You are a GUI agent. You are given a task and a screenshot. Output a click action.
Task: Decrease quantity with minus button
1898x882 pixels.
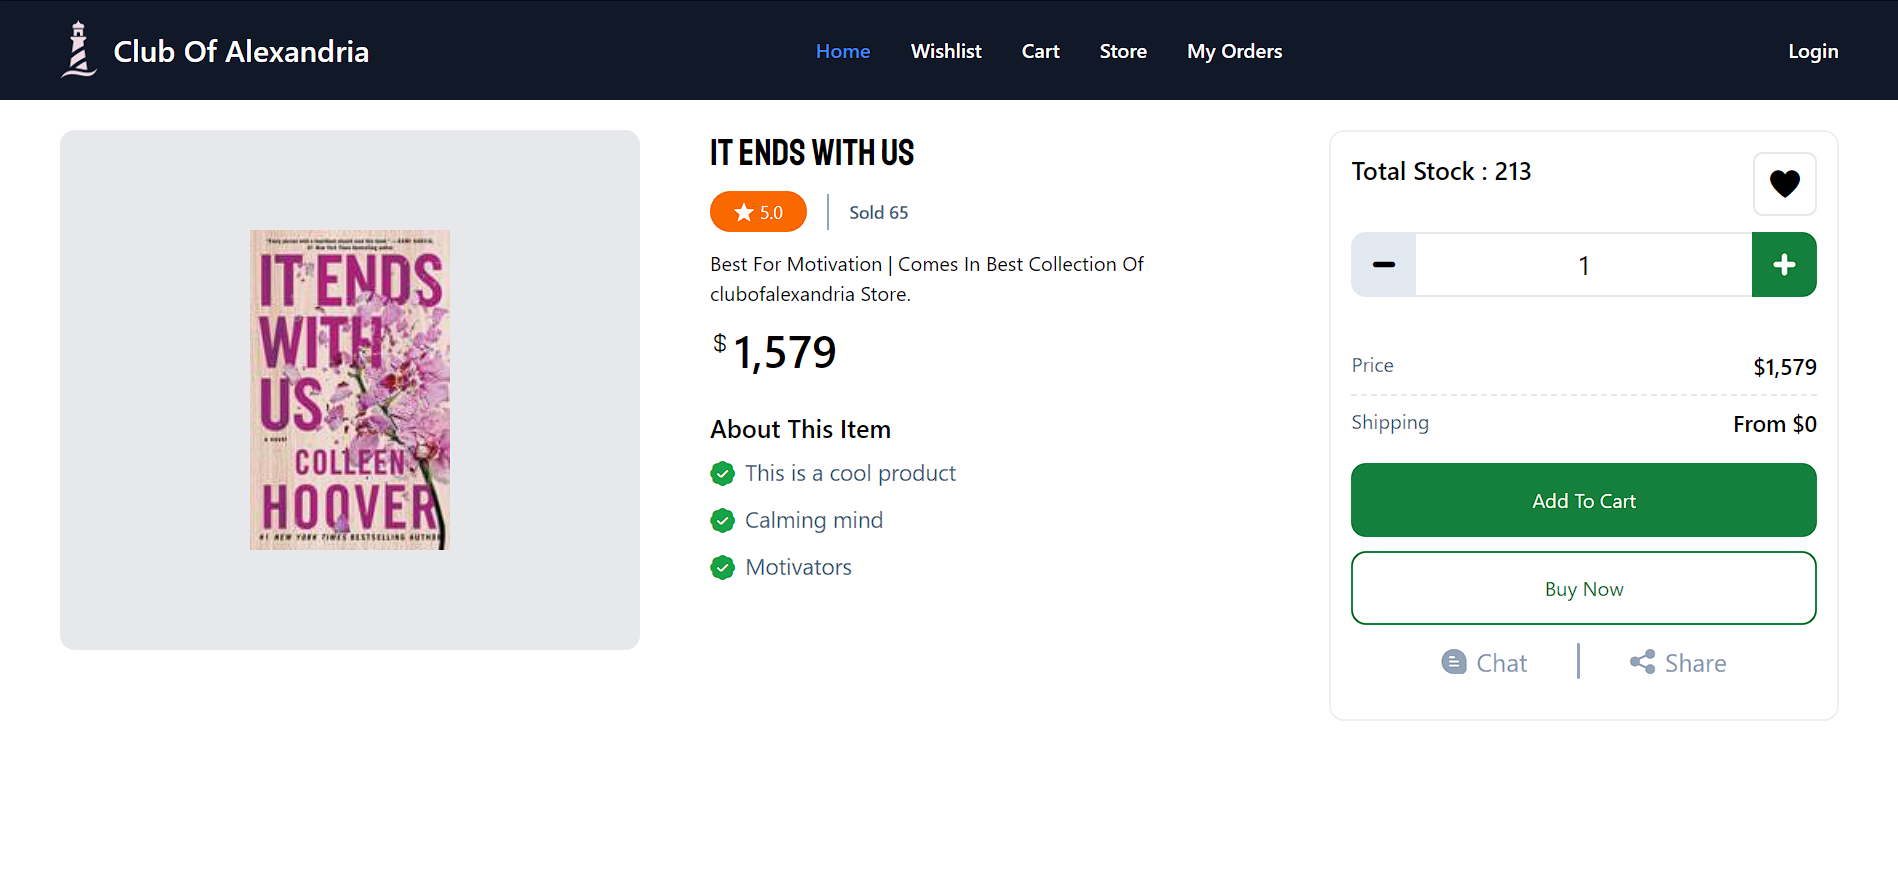[x=1384, y=265]
